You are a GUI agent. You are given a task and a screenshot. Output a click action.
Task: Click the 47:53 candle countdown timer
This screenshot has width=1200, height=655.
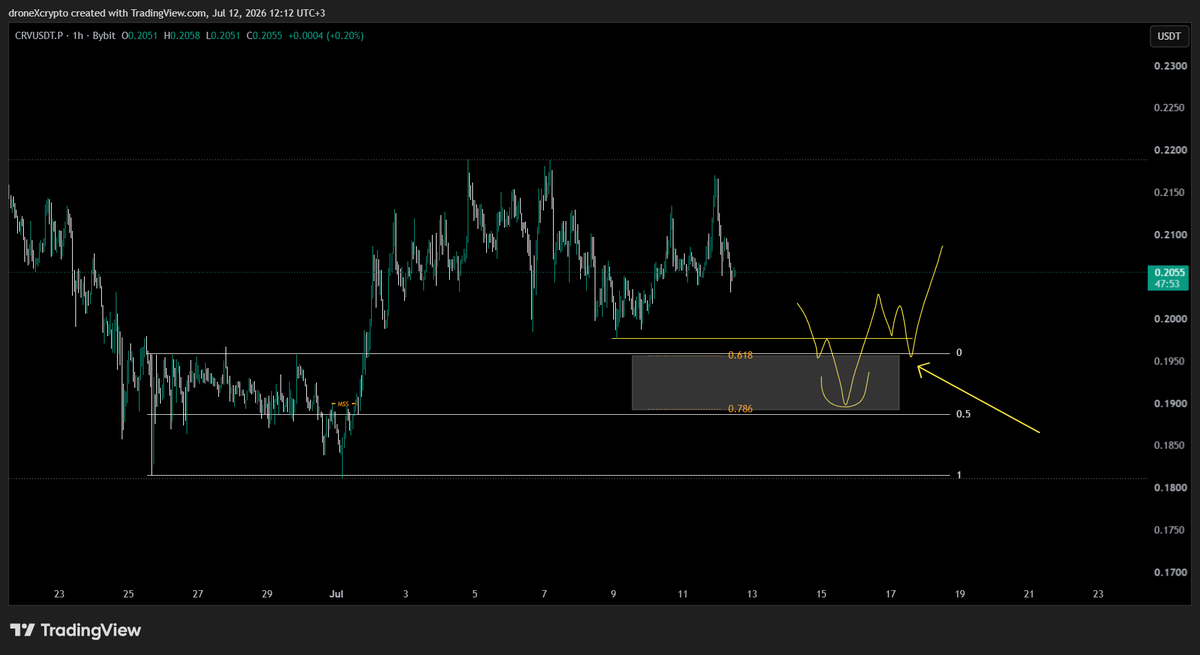click(1169, 284)
